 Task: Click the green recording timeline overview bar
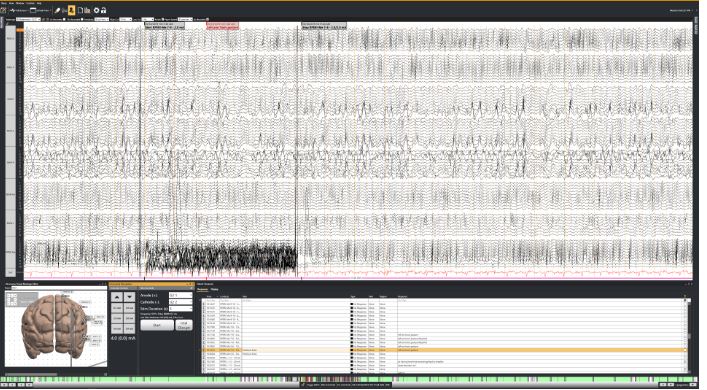[347, 380]
